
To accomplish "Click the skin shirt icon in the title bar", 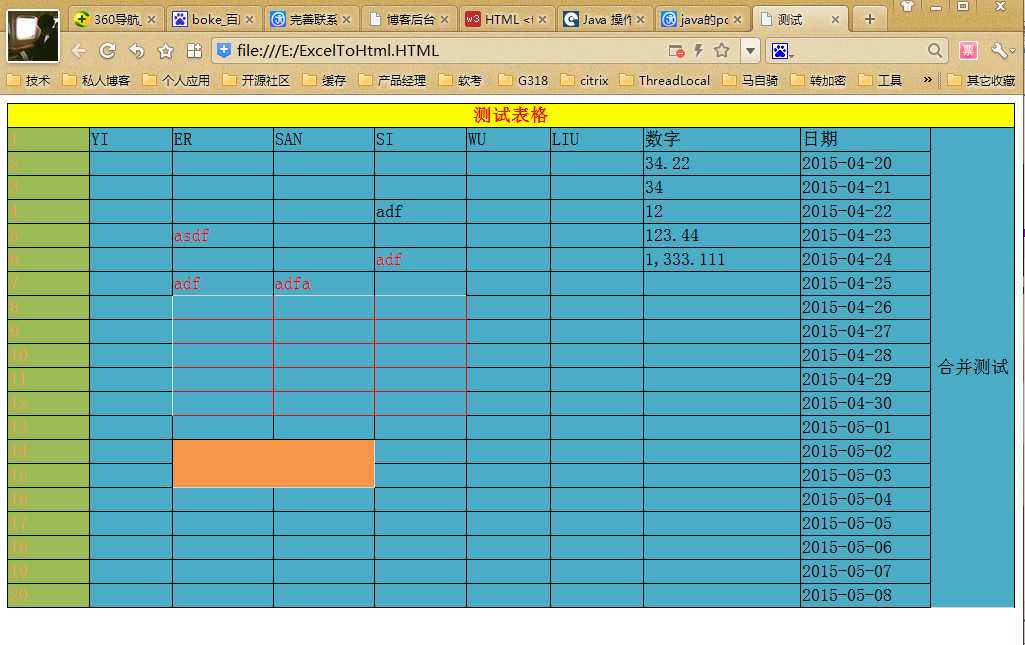I will (907, 7).
